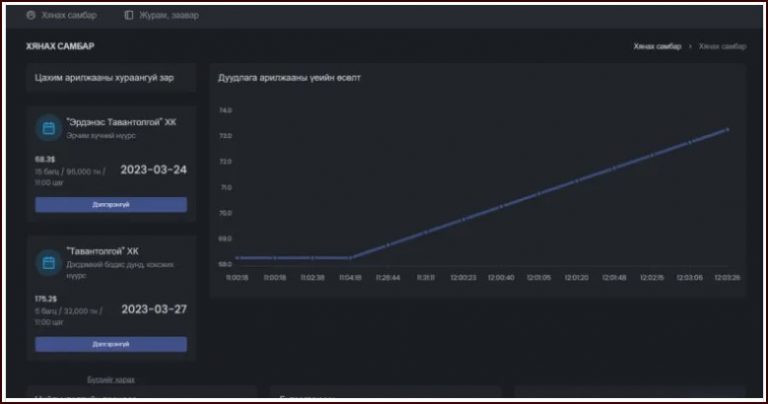Open the Бүгдийг харах link

click(x=110, y=380)
